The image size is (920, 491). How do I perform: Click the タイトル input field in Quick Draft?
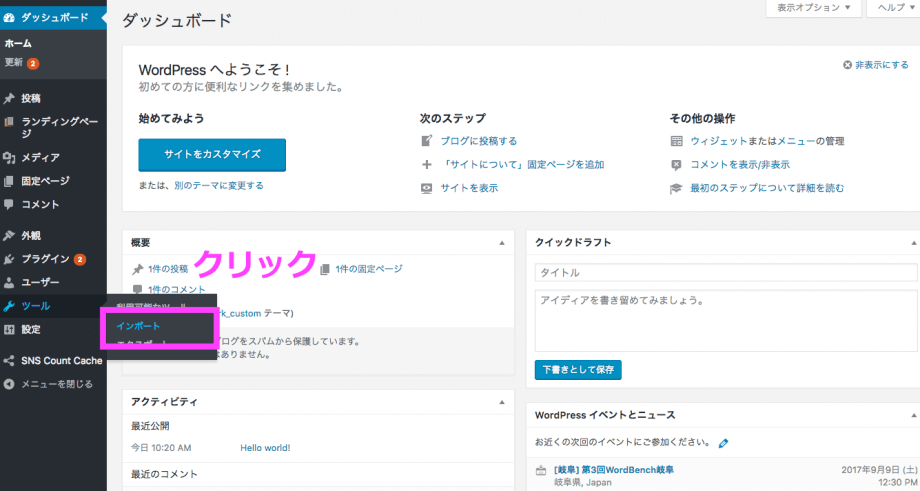725,272
